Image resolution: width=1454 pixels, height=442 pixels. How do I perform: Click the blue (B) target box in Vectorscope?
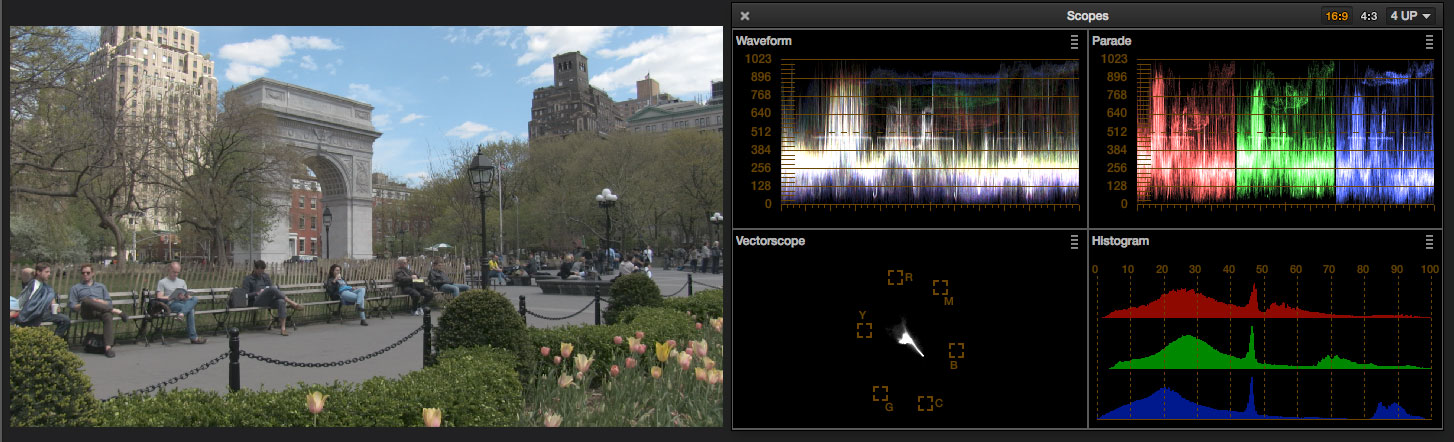(956, 350)
